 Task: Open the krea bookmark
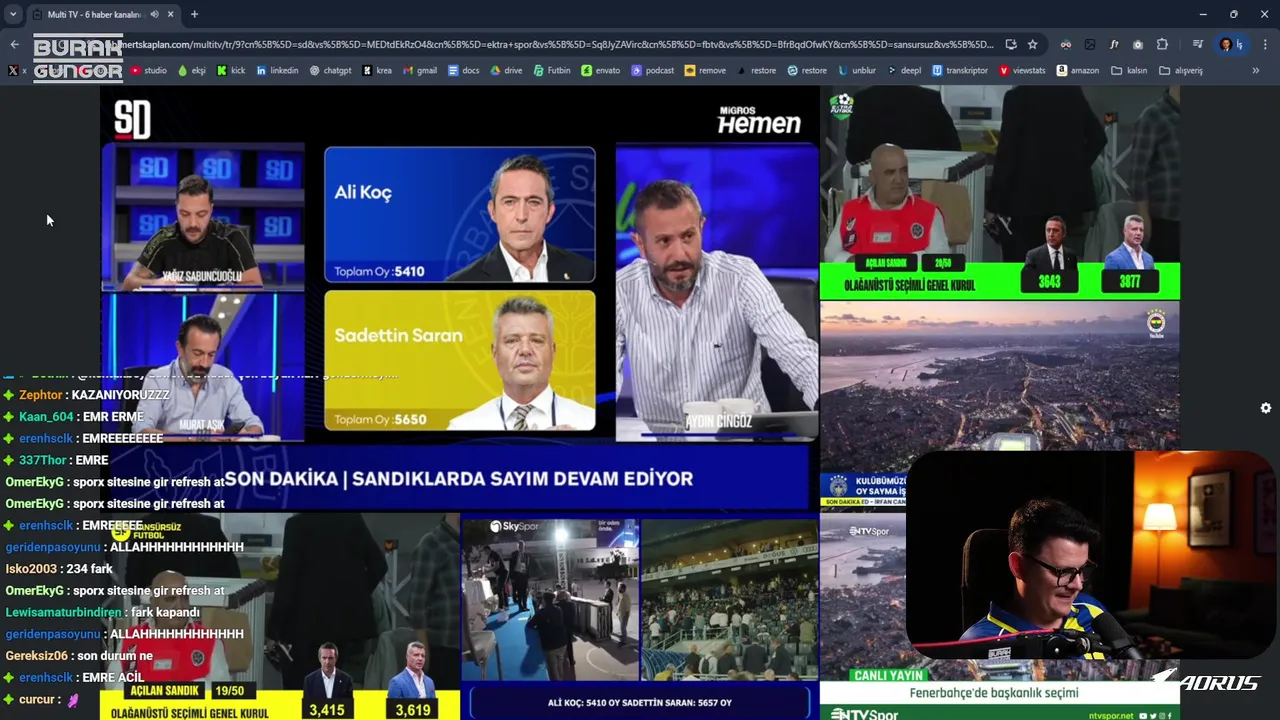(x=377, y=71)
